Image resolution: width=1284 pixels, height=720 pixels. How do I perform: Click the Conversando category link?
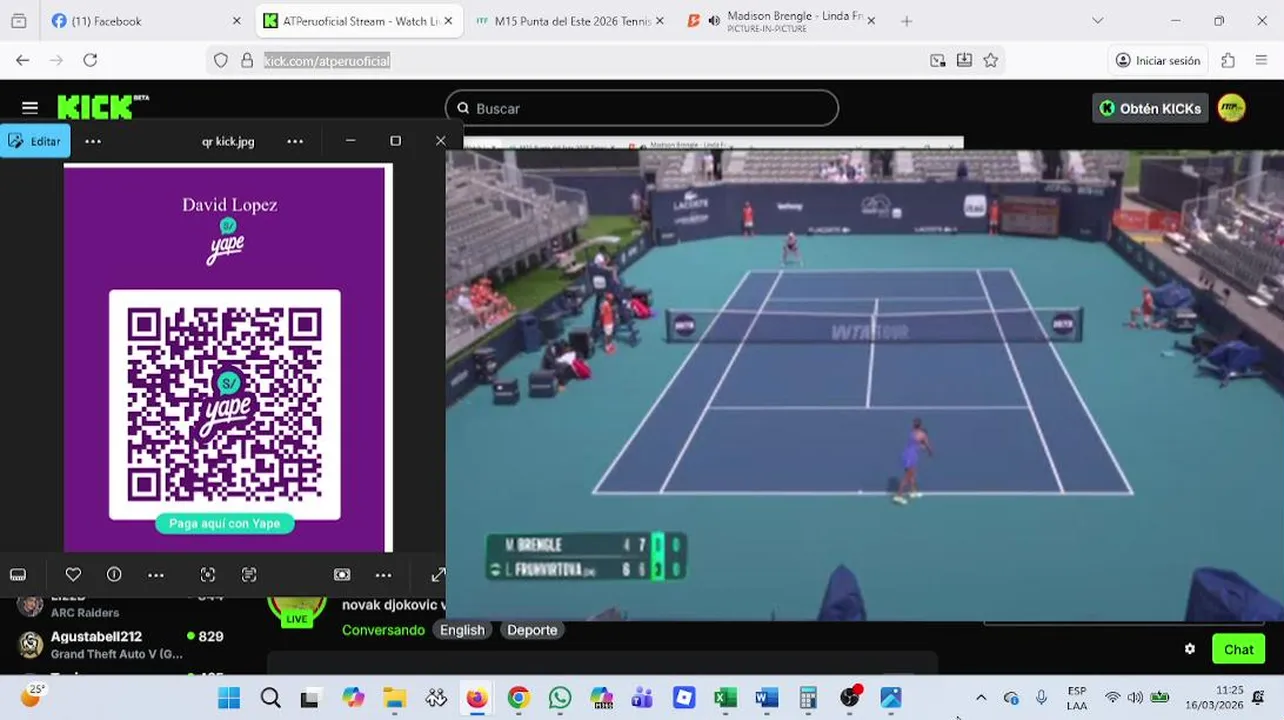383,630
